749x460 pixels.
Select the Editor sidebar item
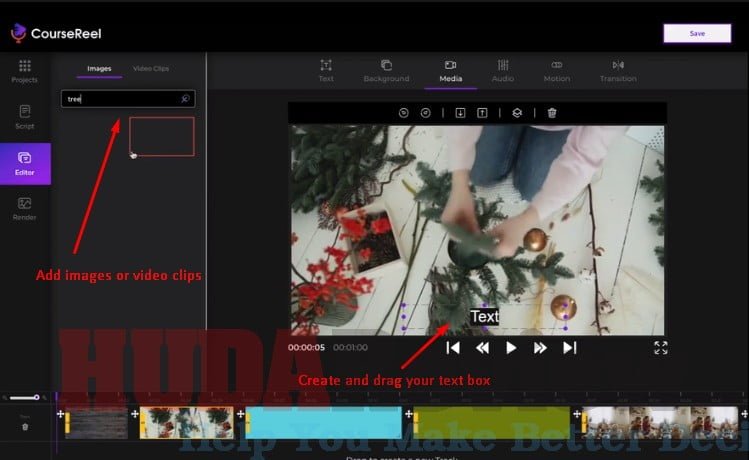tap(25, 163)
